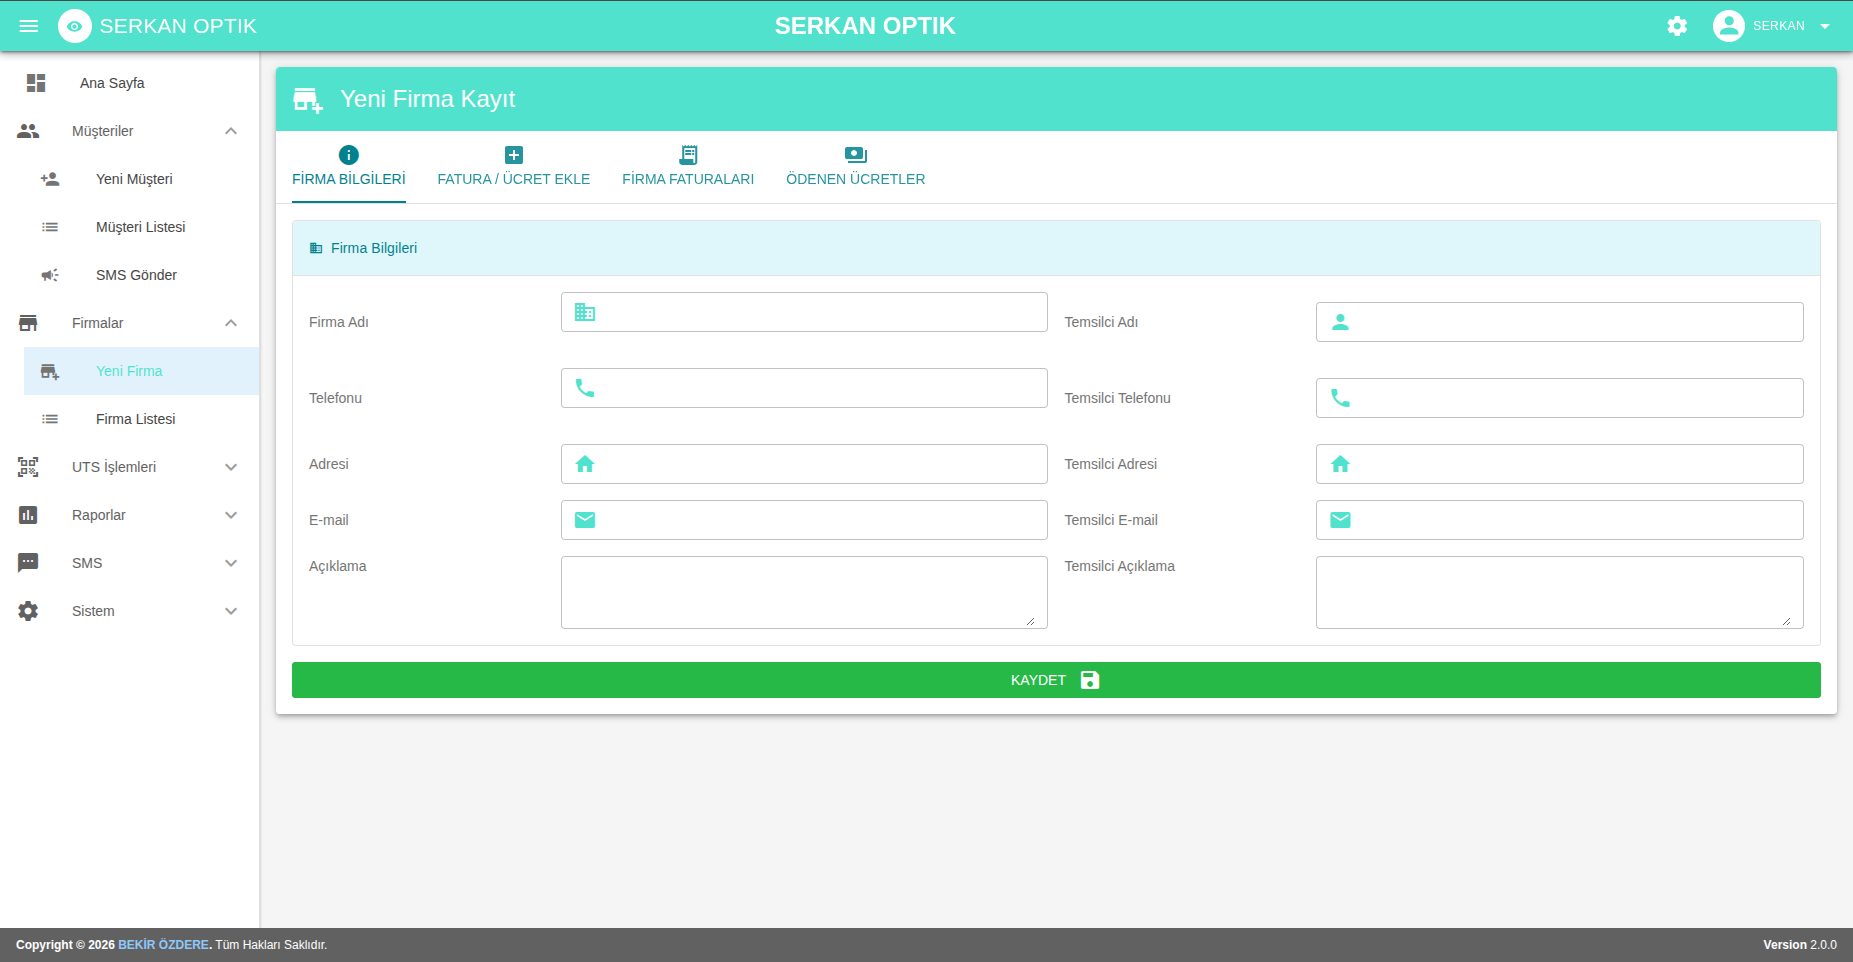Click the UTS İşlemleri QR code icon
Image resolution: width=1853 pixels, height=962 pixels.
point(28,467)
